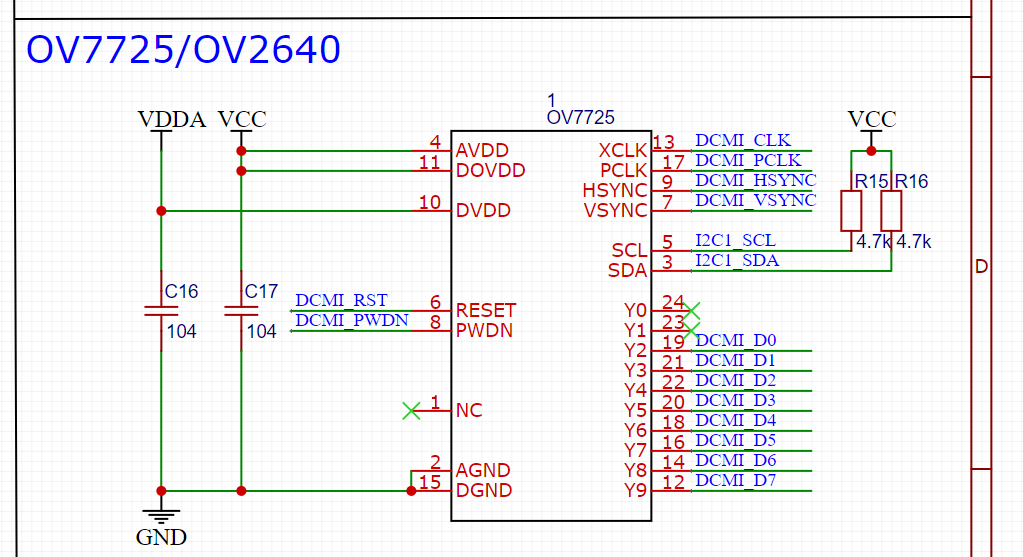Select the VCC power symbol above C17
The height and width of the screenshot is (557, 1023).
(242, 119)
